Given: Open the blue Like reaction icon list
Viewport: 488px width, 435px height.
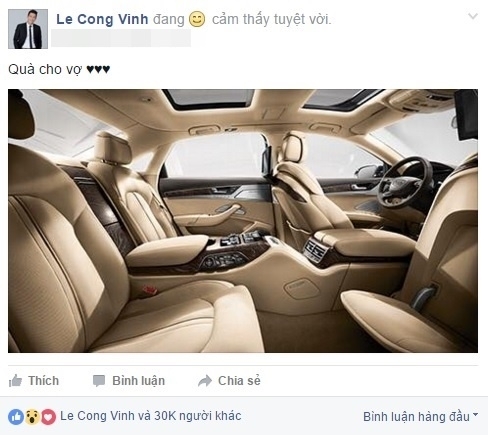Looking at the screenshot, I should [x=16, y=417].
